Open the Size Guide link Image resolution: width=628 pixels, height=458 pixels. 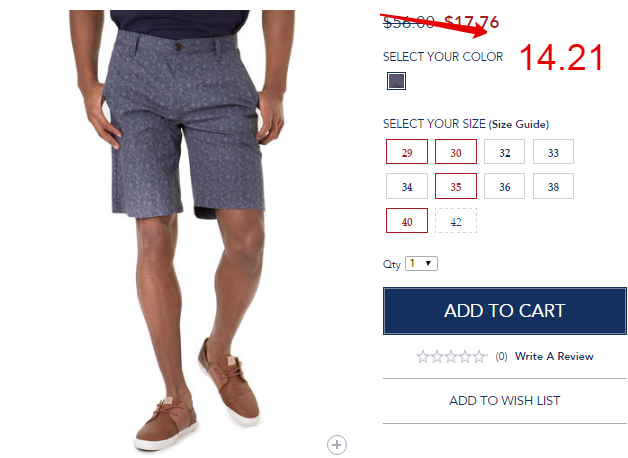pos(519,124)
